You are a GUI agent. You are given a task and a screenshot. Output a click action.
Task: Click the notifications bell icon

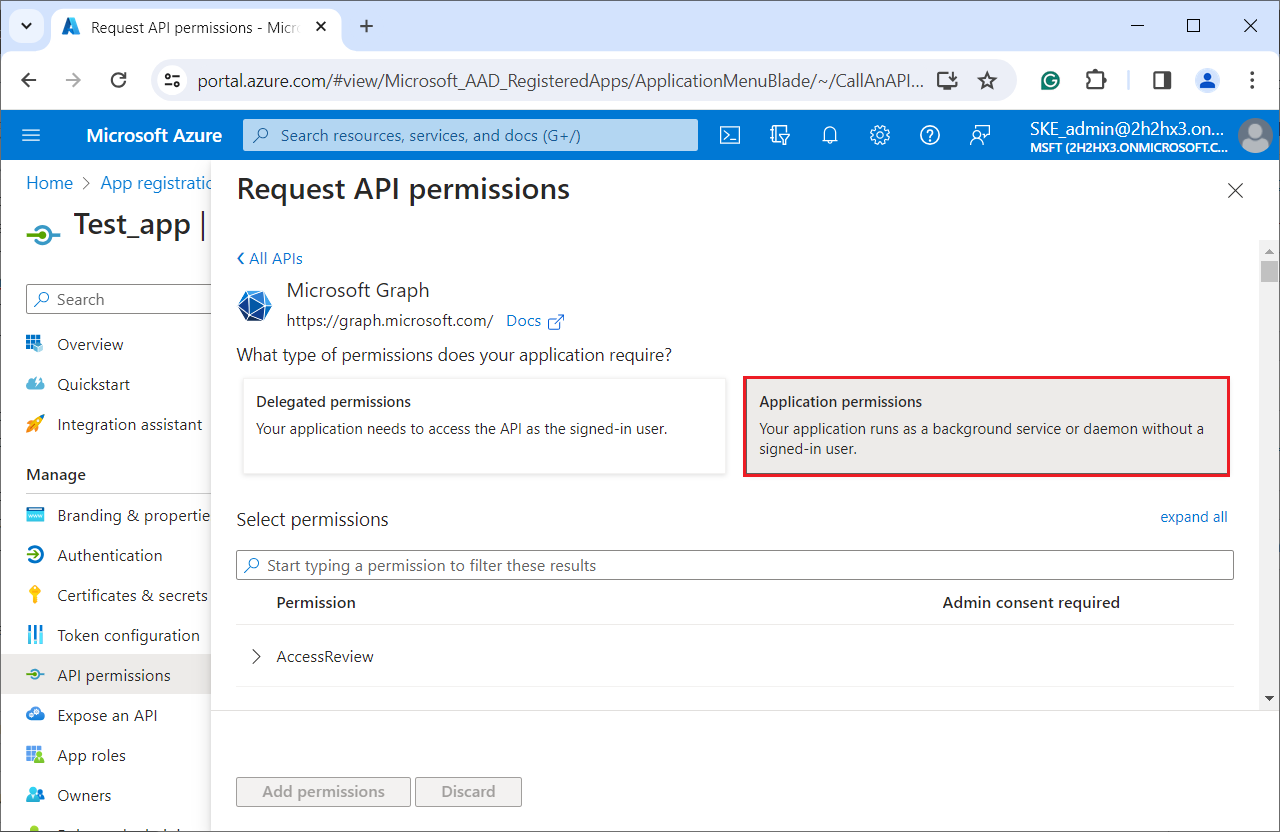830,135
